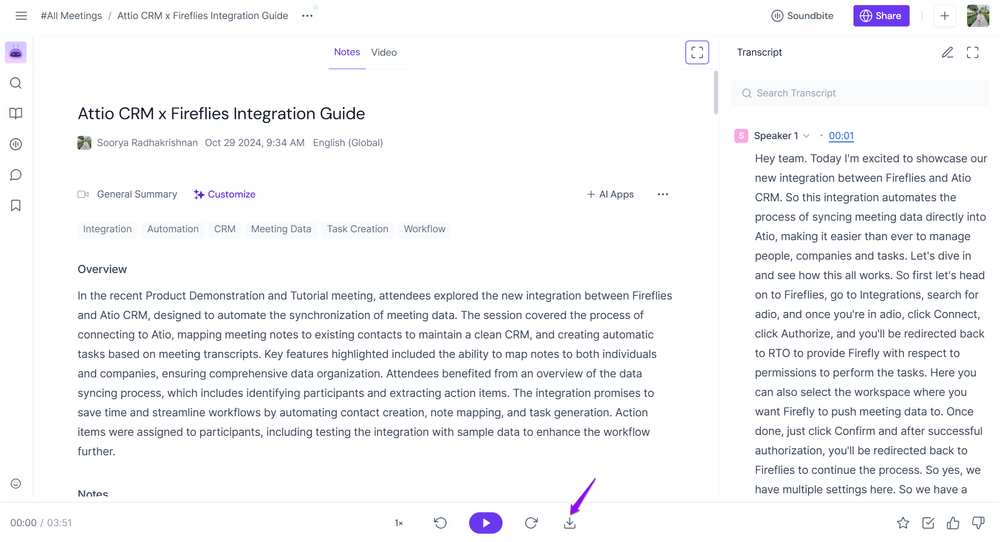Rewind playback with the back arrow
This screenshot has height=542, width=1000.
click(x=441, y=523)
